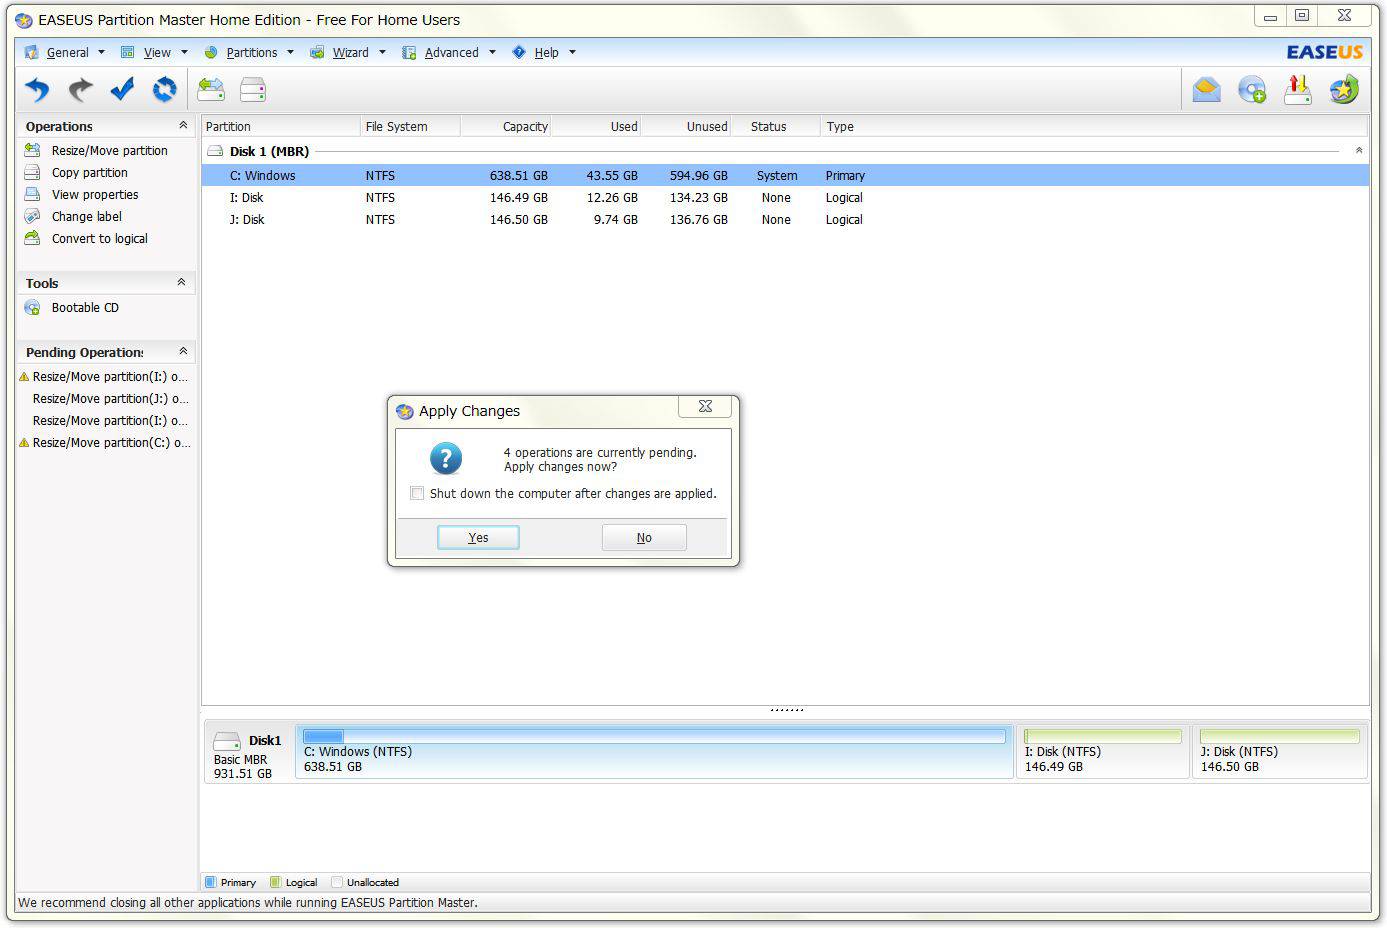Click the Change label link
The width and height of the screenshot is (1387, 928).
click(87, 216)
